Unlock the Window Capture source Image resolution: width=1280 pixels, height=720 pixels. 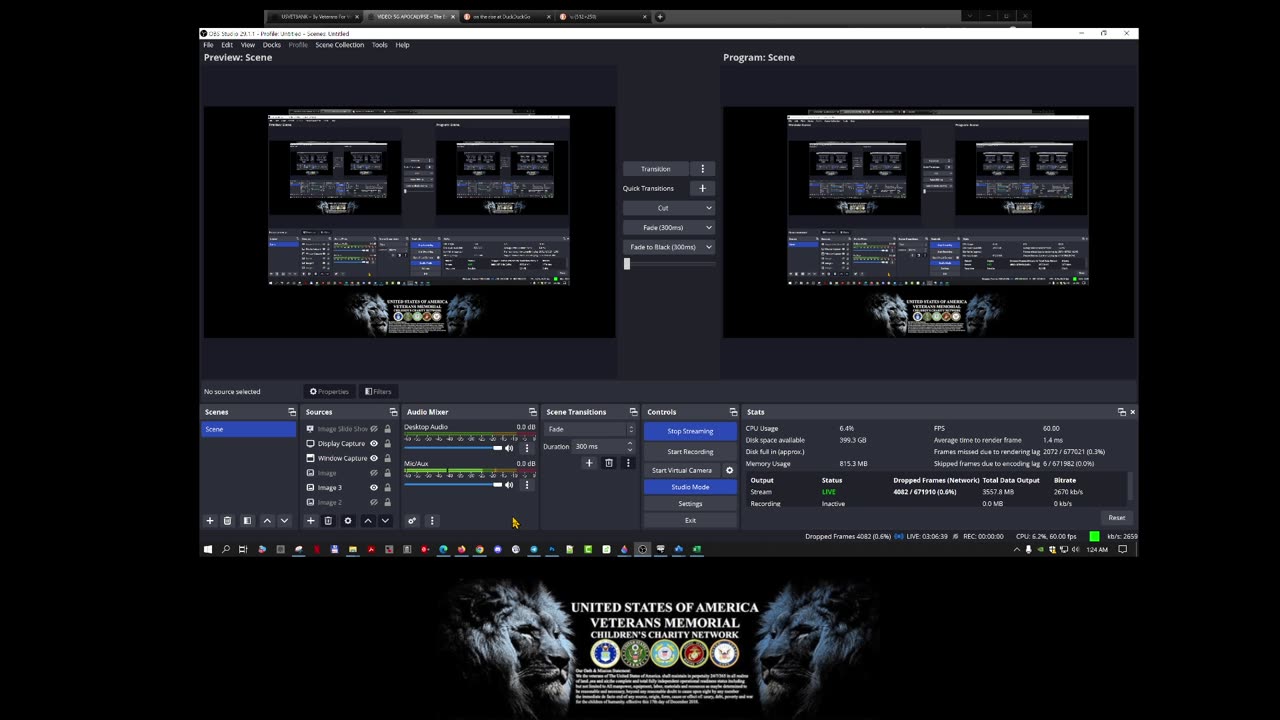388,458
